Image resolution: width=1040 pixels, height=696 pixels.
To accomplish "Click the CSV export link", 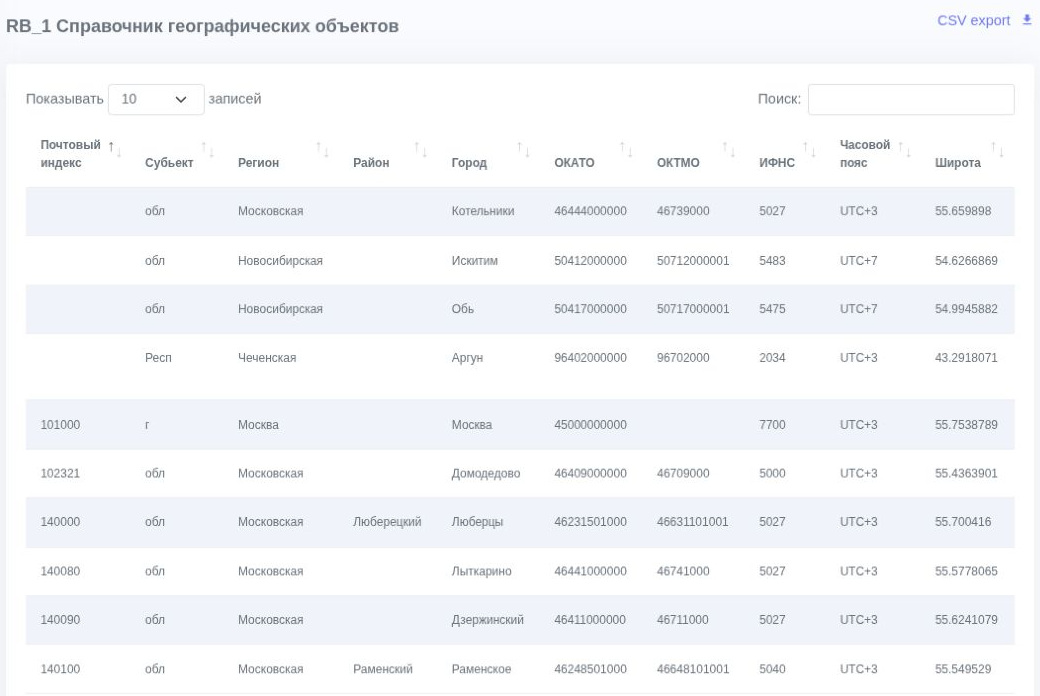I will click(973, 21).
